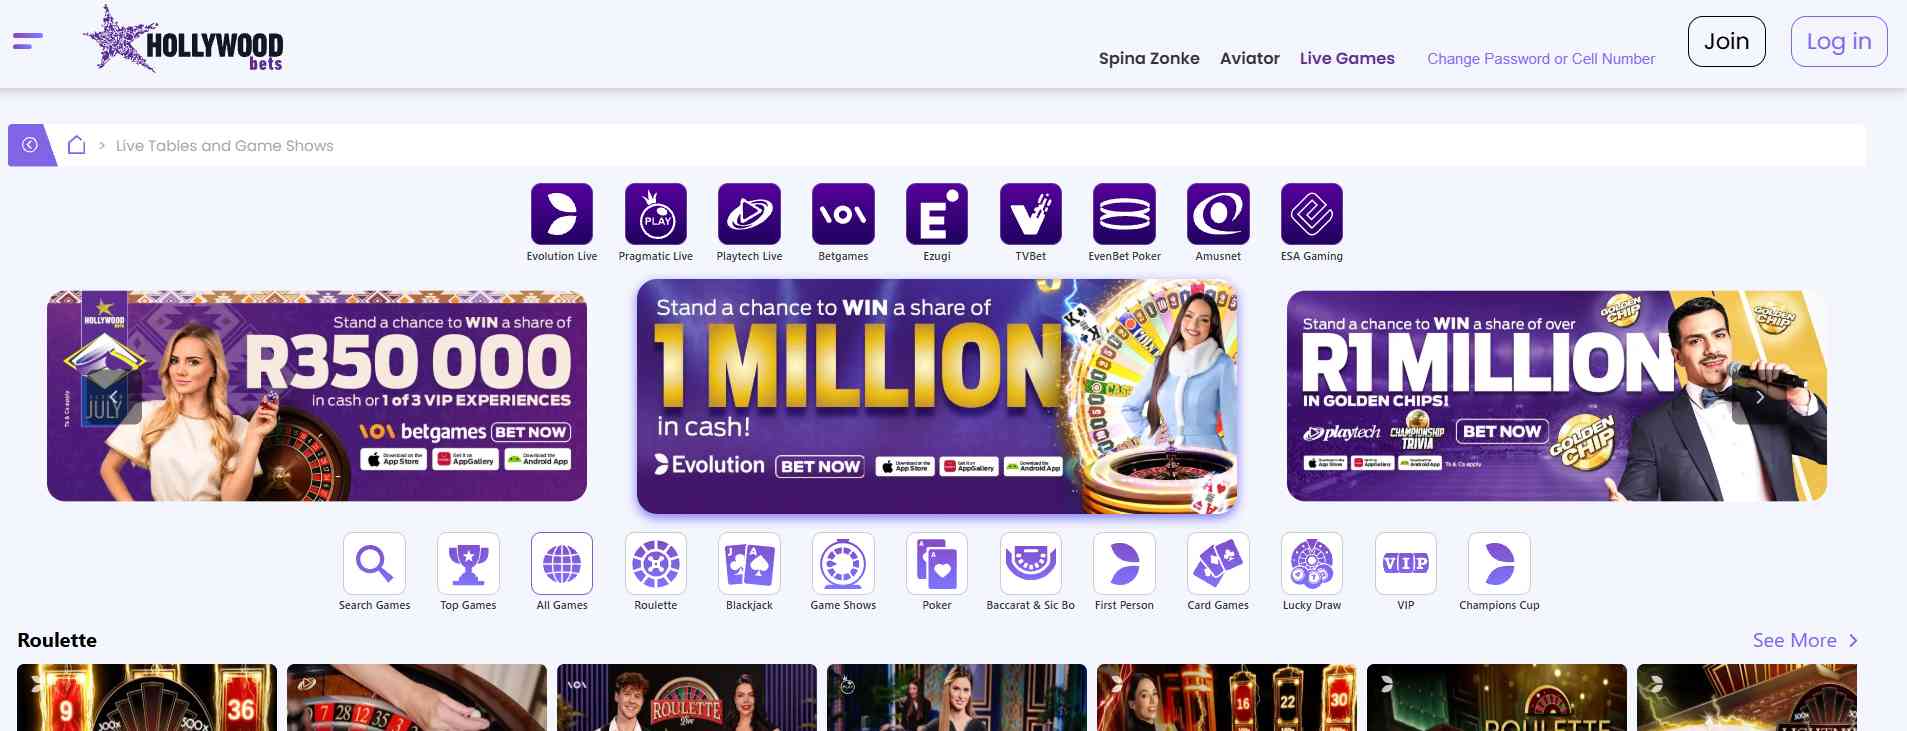Click BET NOW on Betgames R350 000 banner
Viewport: 1907px width, 731px height.
pyautogui.click(x=531, y=432)
